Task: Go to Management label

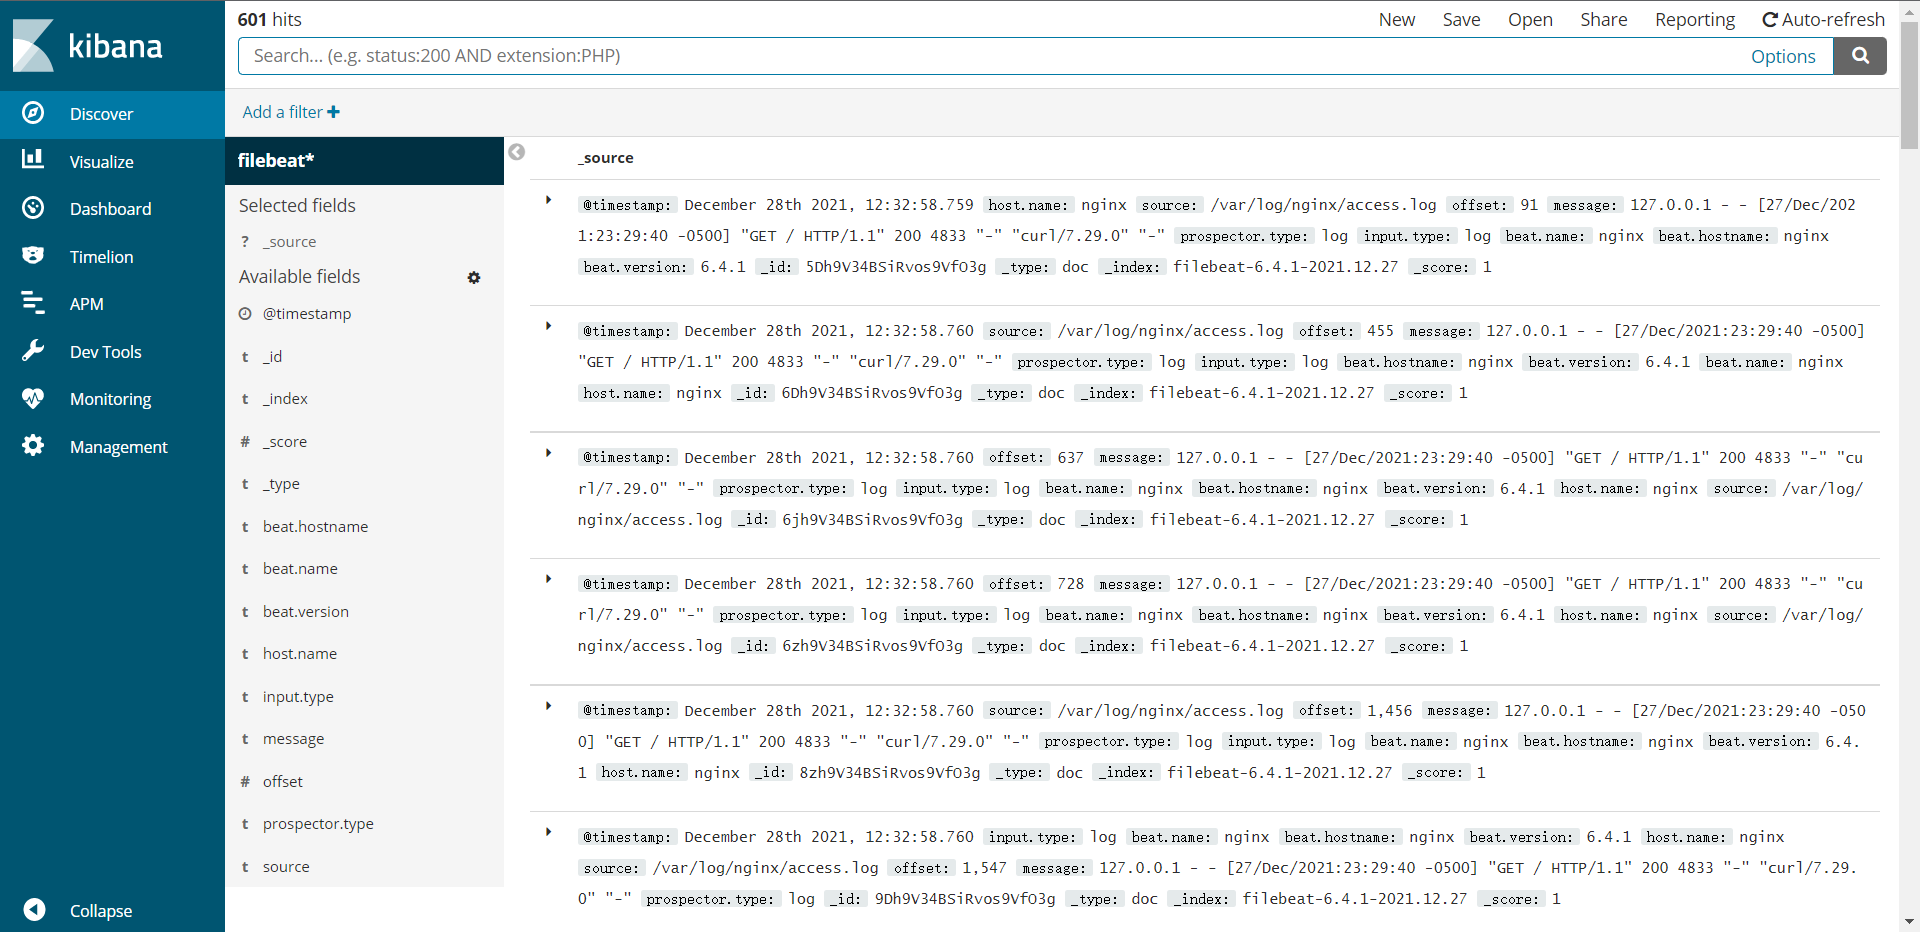Action: click(x=119, y=447)
